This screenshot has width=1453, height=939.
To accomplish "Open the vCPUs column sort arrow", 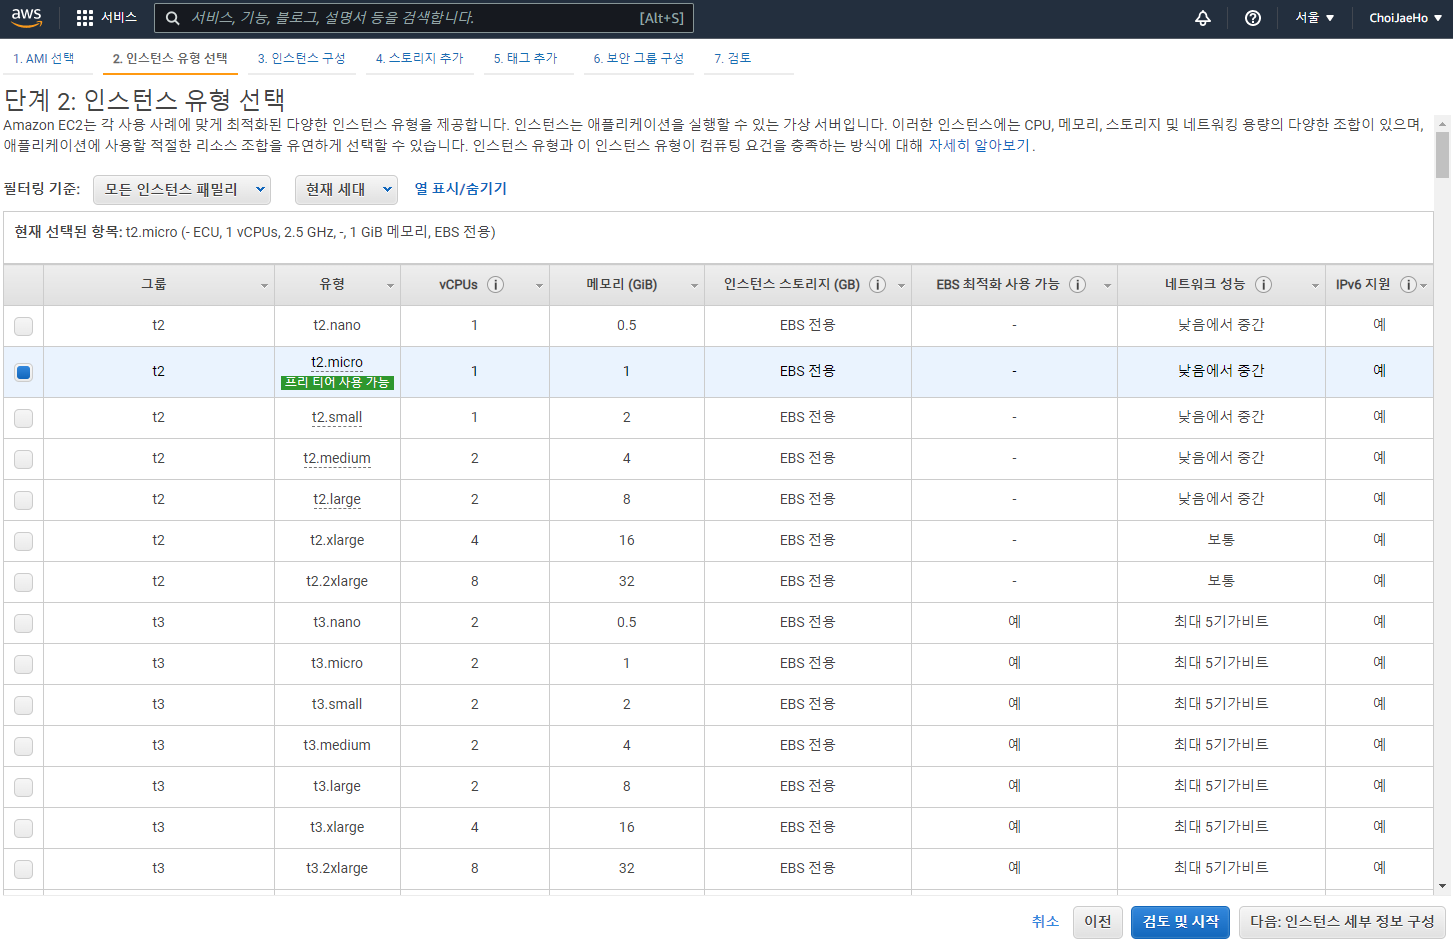I will 539,286.
